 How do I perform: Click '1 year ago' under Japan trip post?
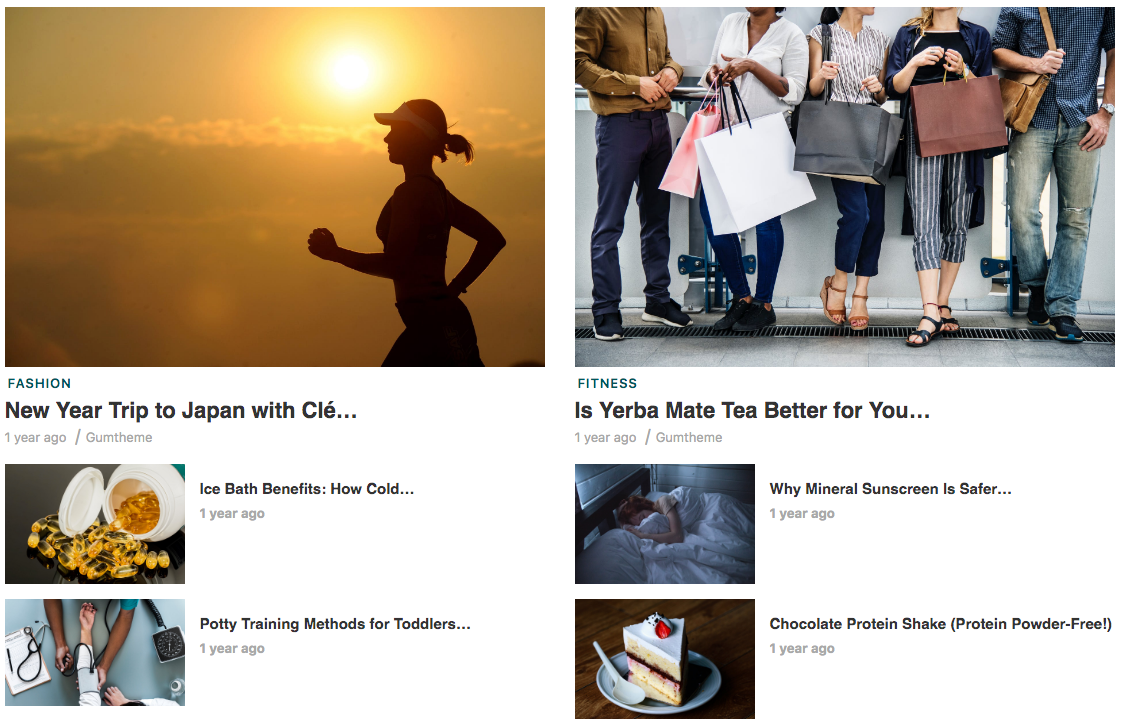point(36,438)
